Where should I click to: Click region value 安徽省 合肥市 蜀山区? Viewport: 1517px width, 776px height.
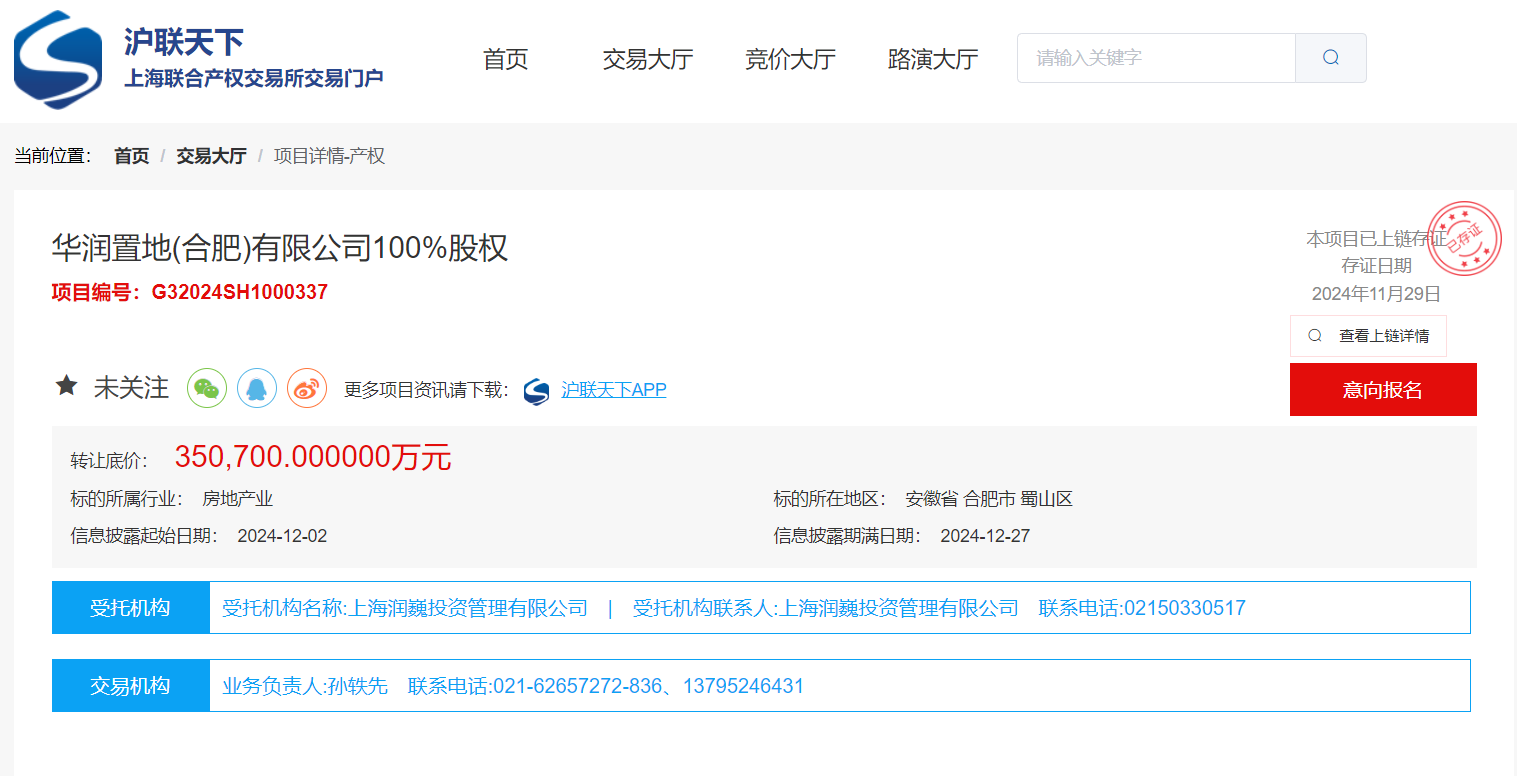tap(989, 499)
